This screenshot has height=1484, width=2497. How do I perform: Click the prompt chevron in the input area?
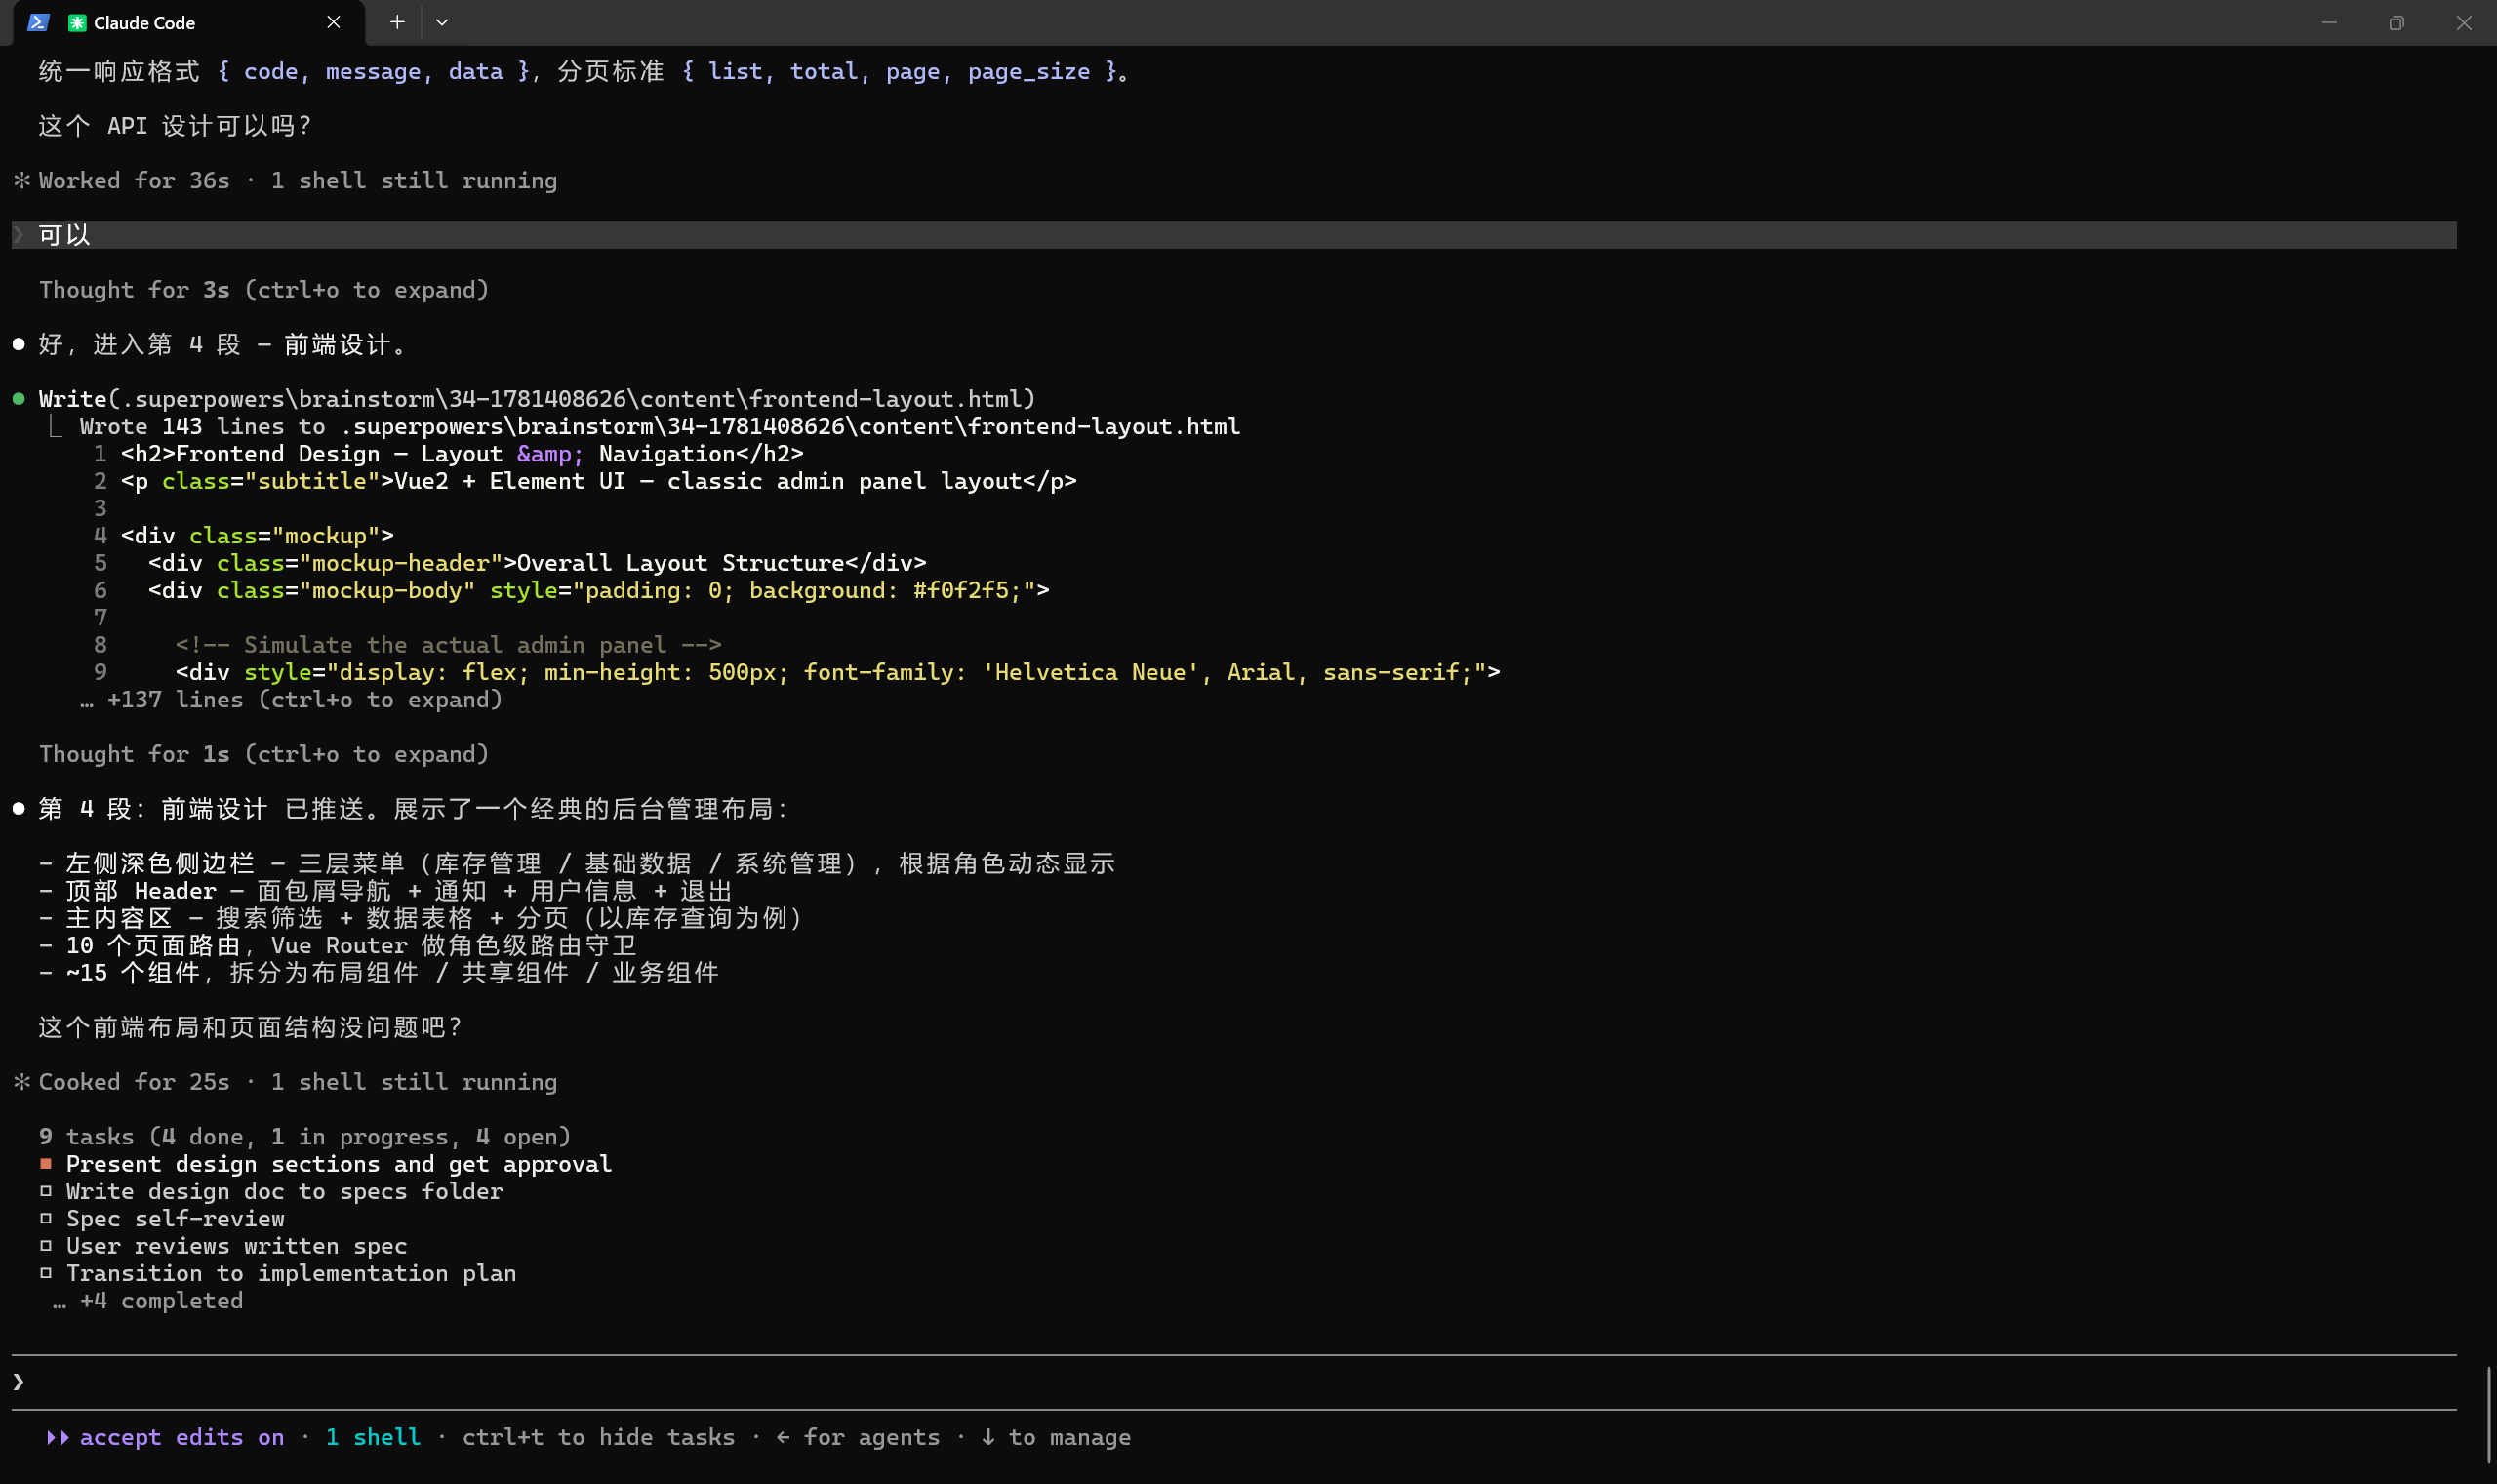coord(19,1382)
